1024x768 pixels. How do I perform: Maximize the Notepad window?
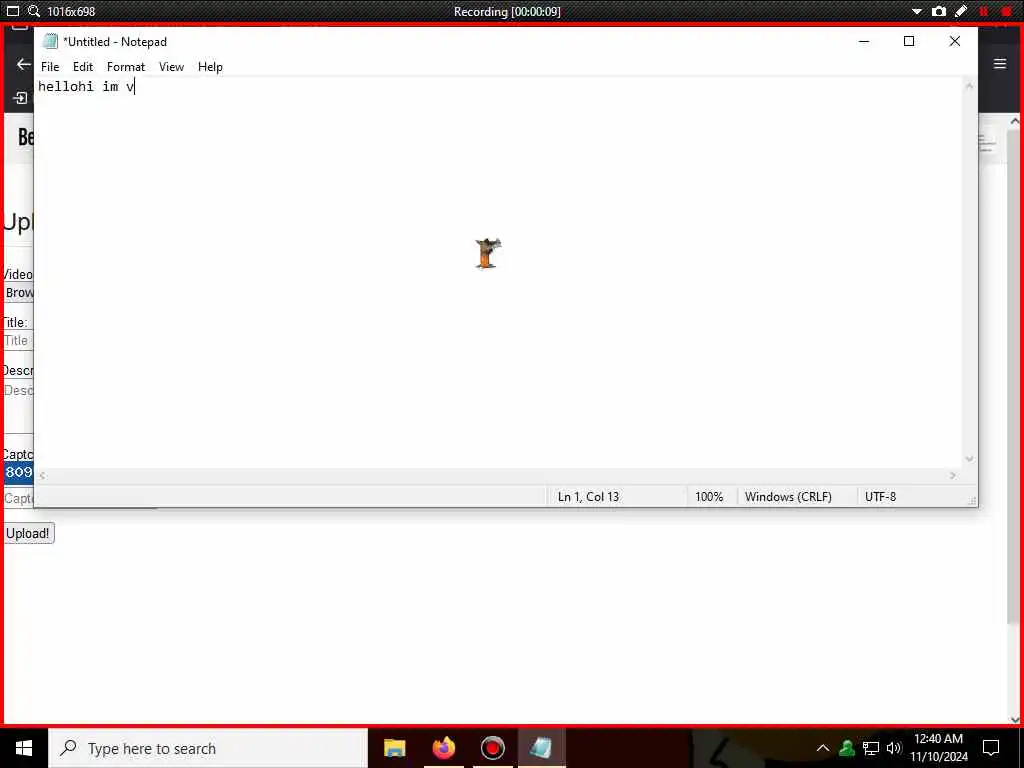coord(908,41)
